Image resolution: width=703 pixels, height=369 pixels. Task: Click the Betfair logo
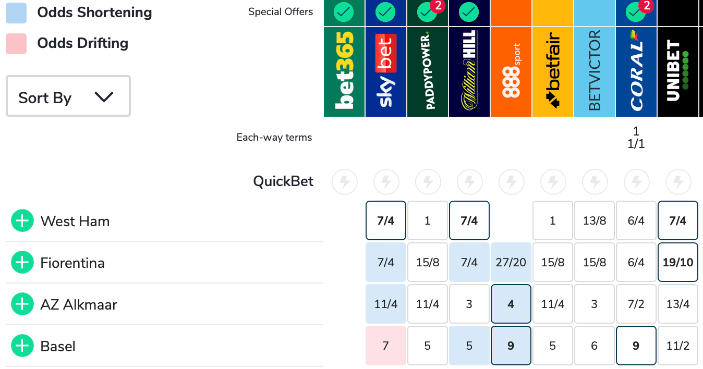pos(553,72)
